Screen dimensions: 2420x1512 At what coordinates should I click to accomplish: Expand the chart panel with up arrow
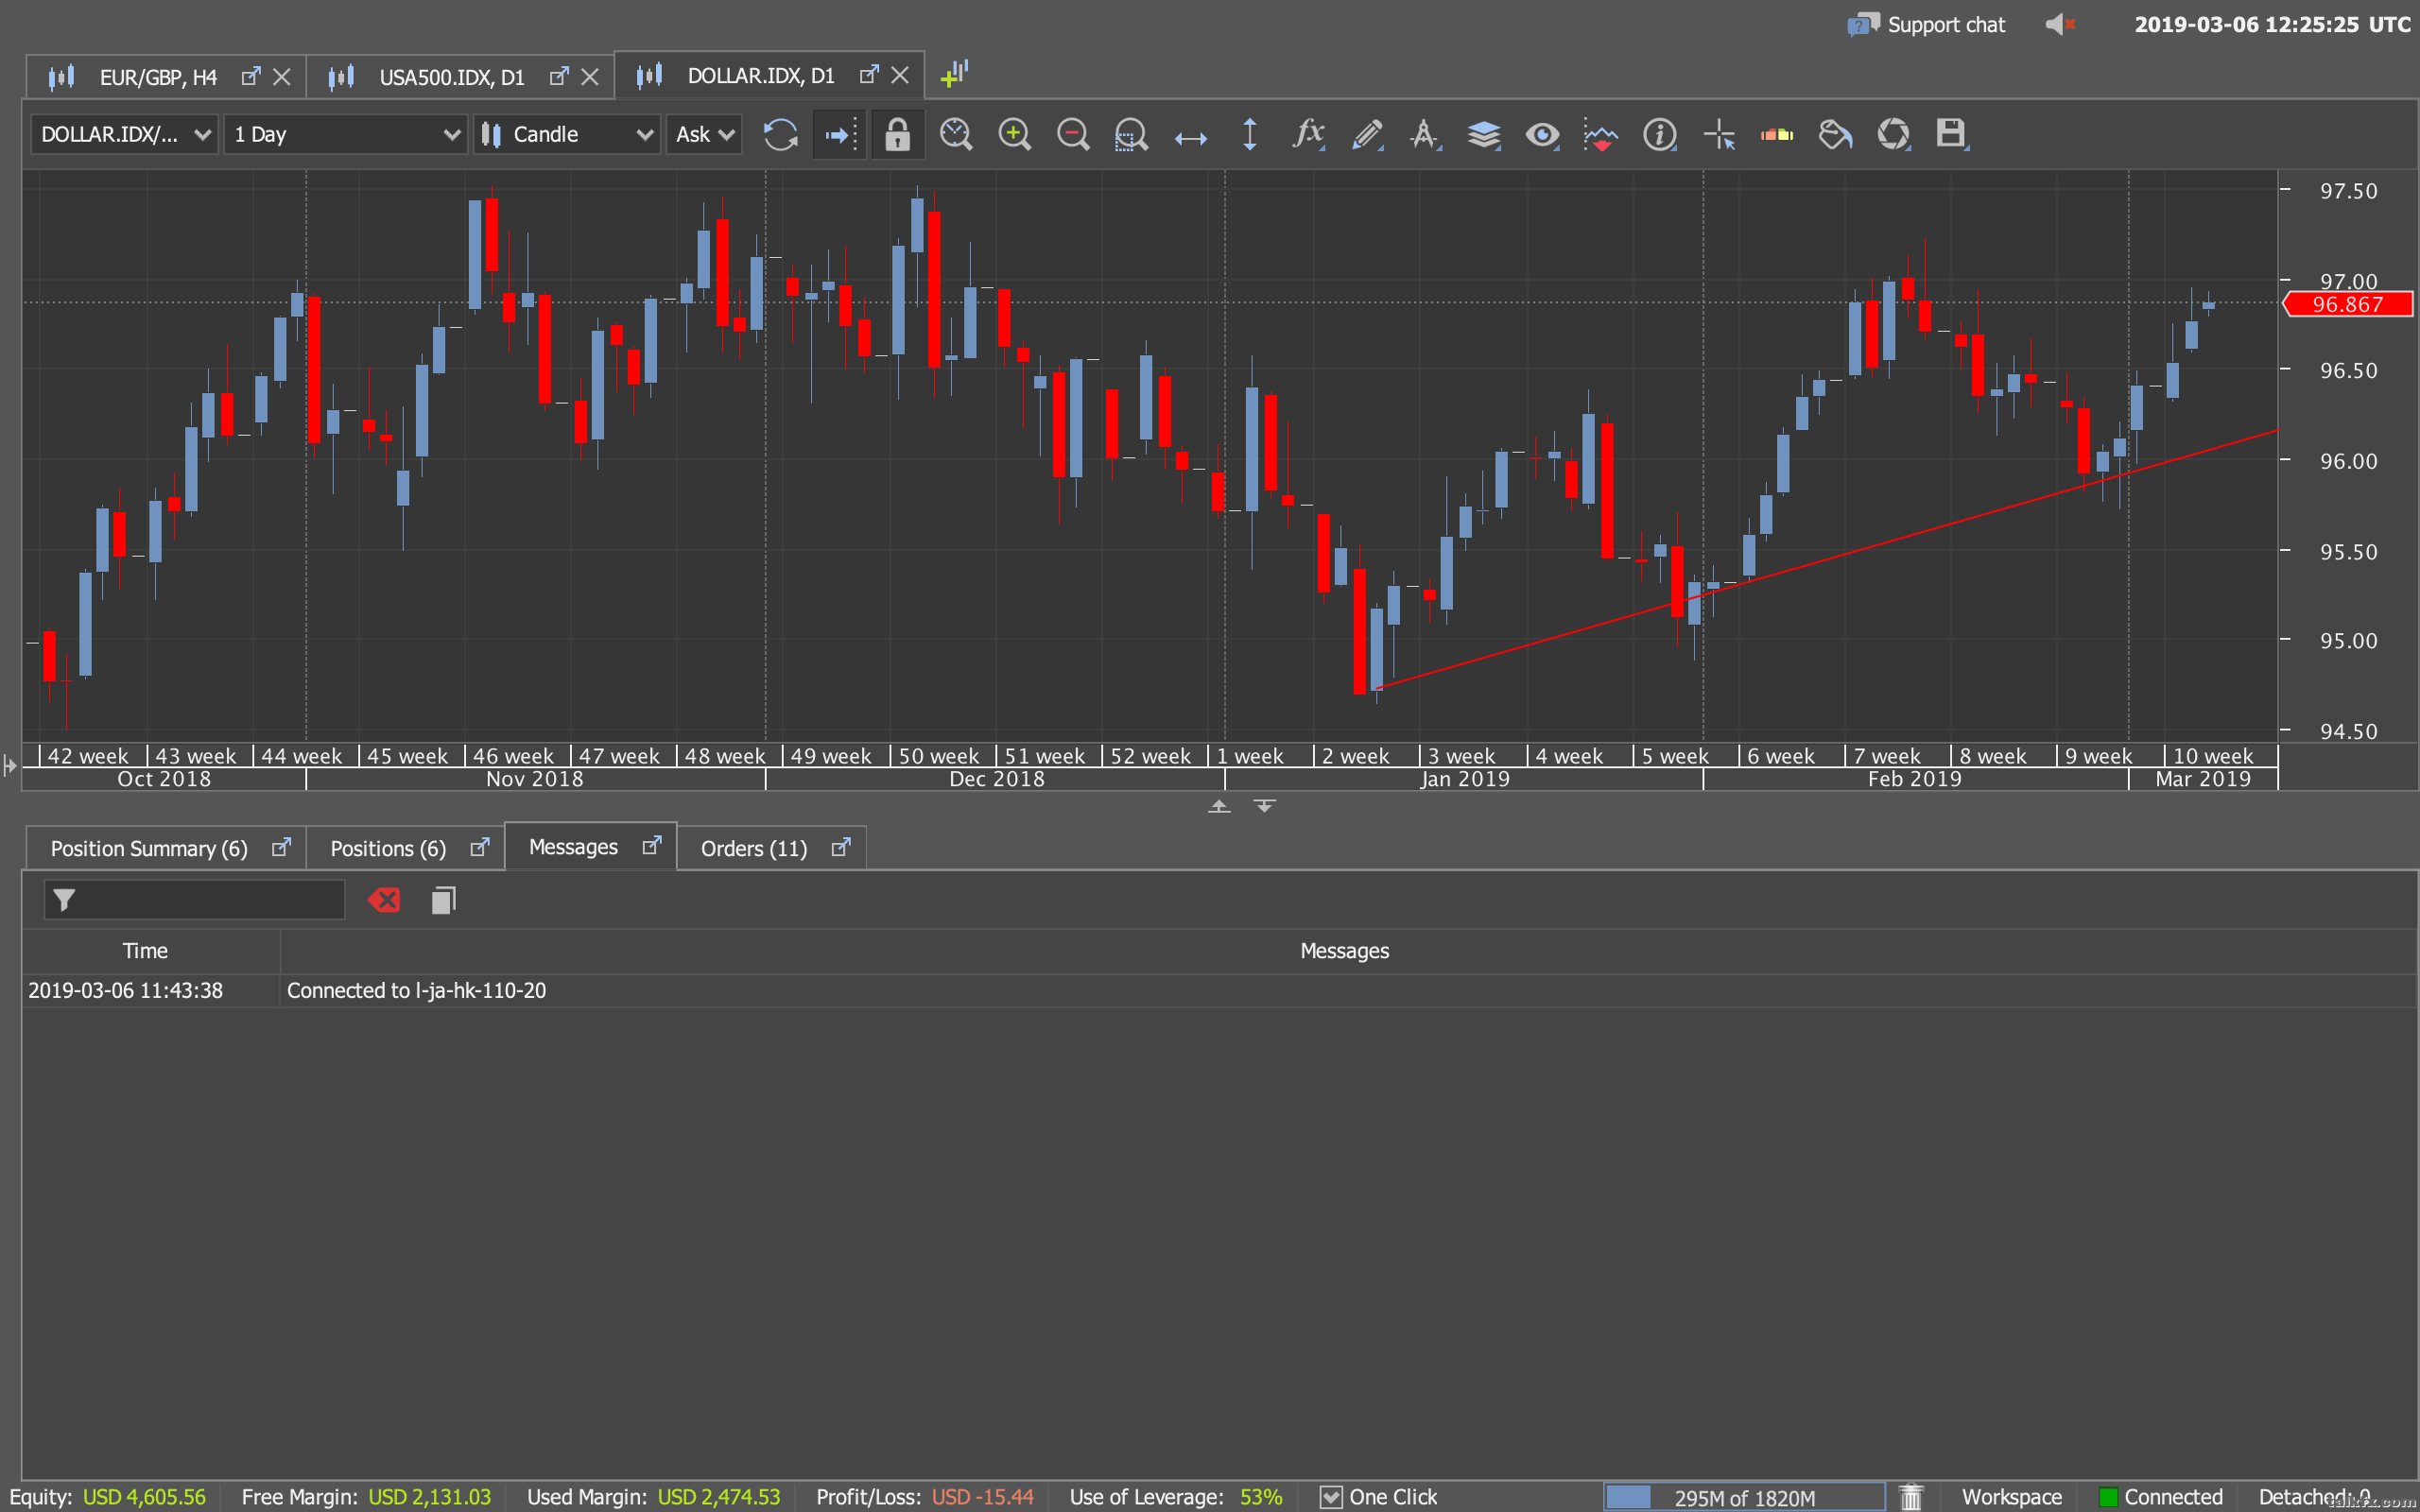tap(1218, 807)
